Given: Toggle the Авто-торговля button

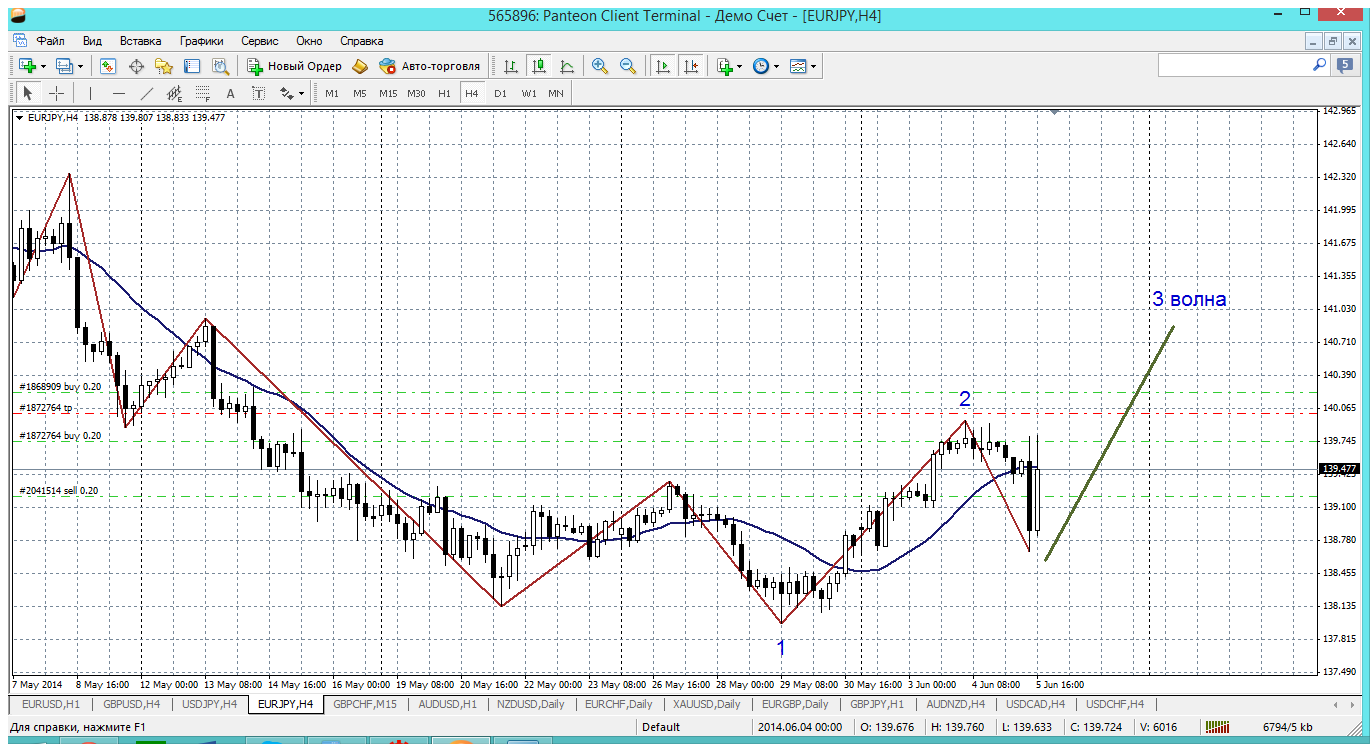Looking at the screenshot, I should coord(430,66).
